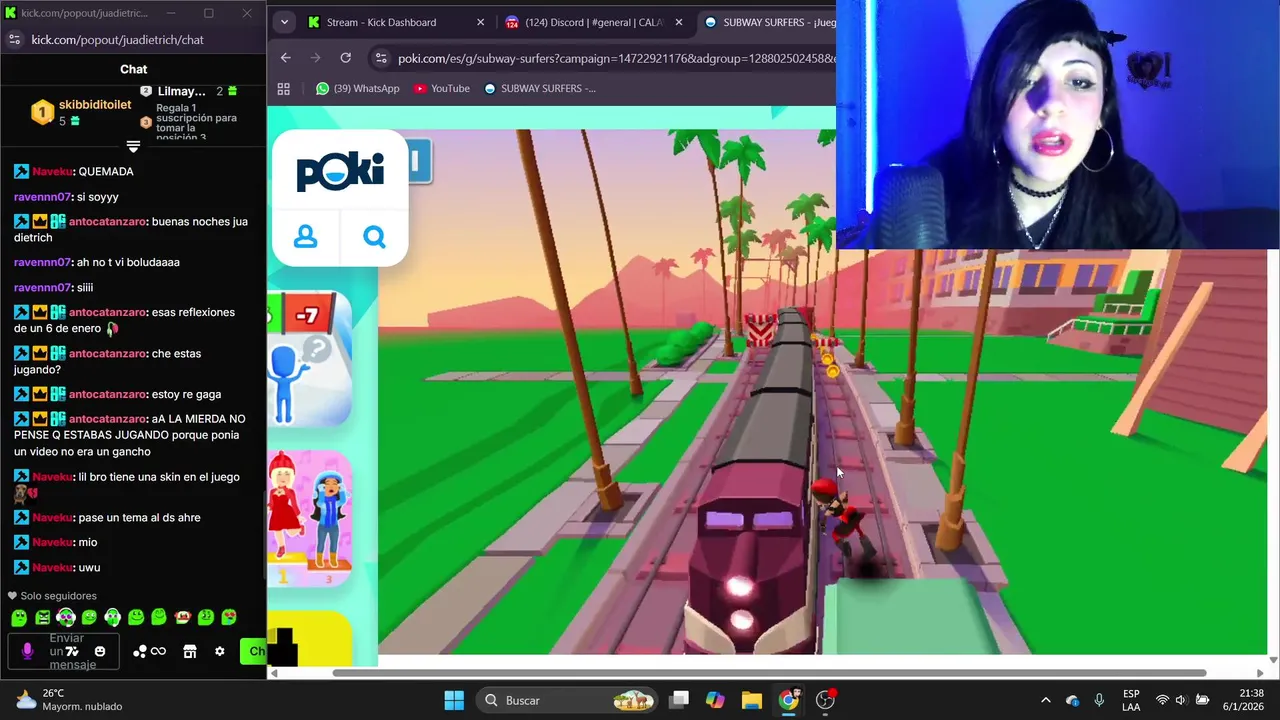1280x720 pixels.
Task: Open Chrome apps grid in bookmarks bar
Action: pyautogui.click(x=284, y=88)
